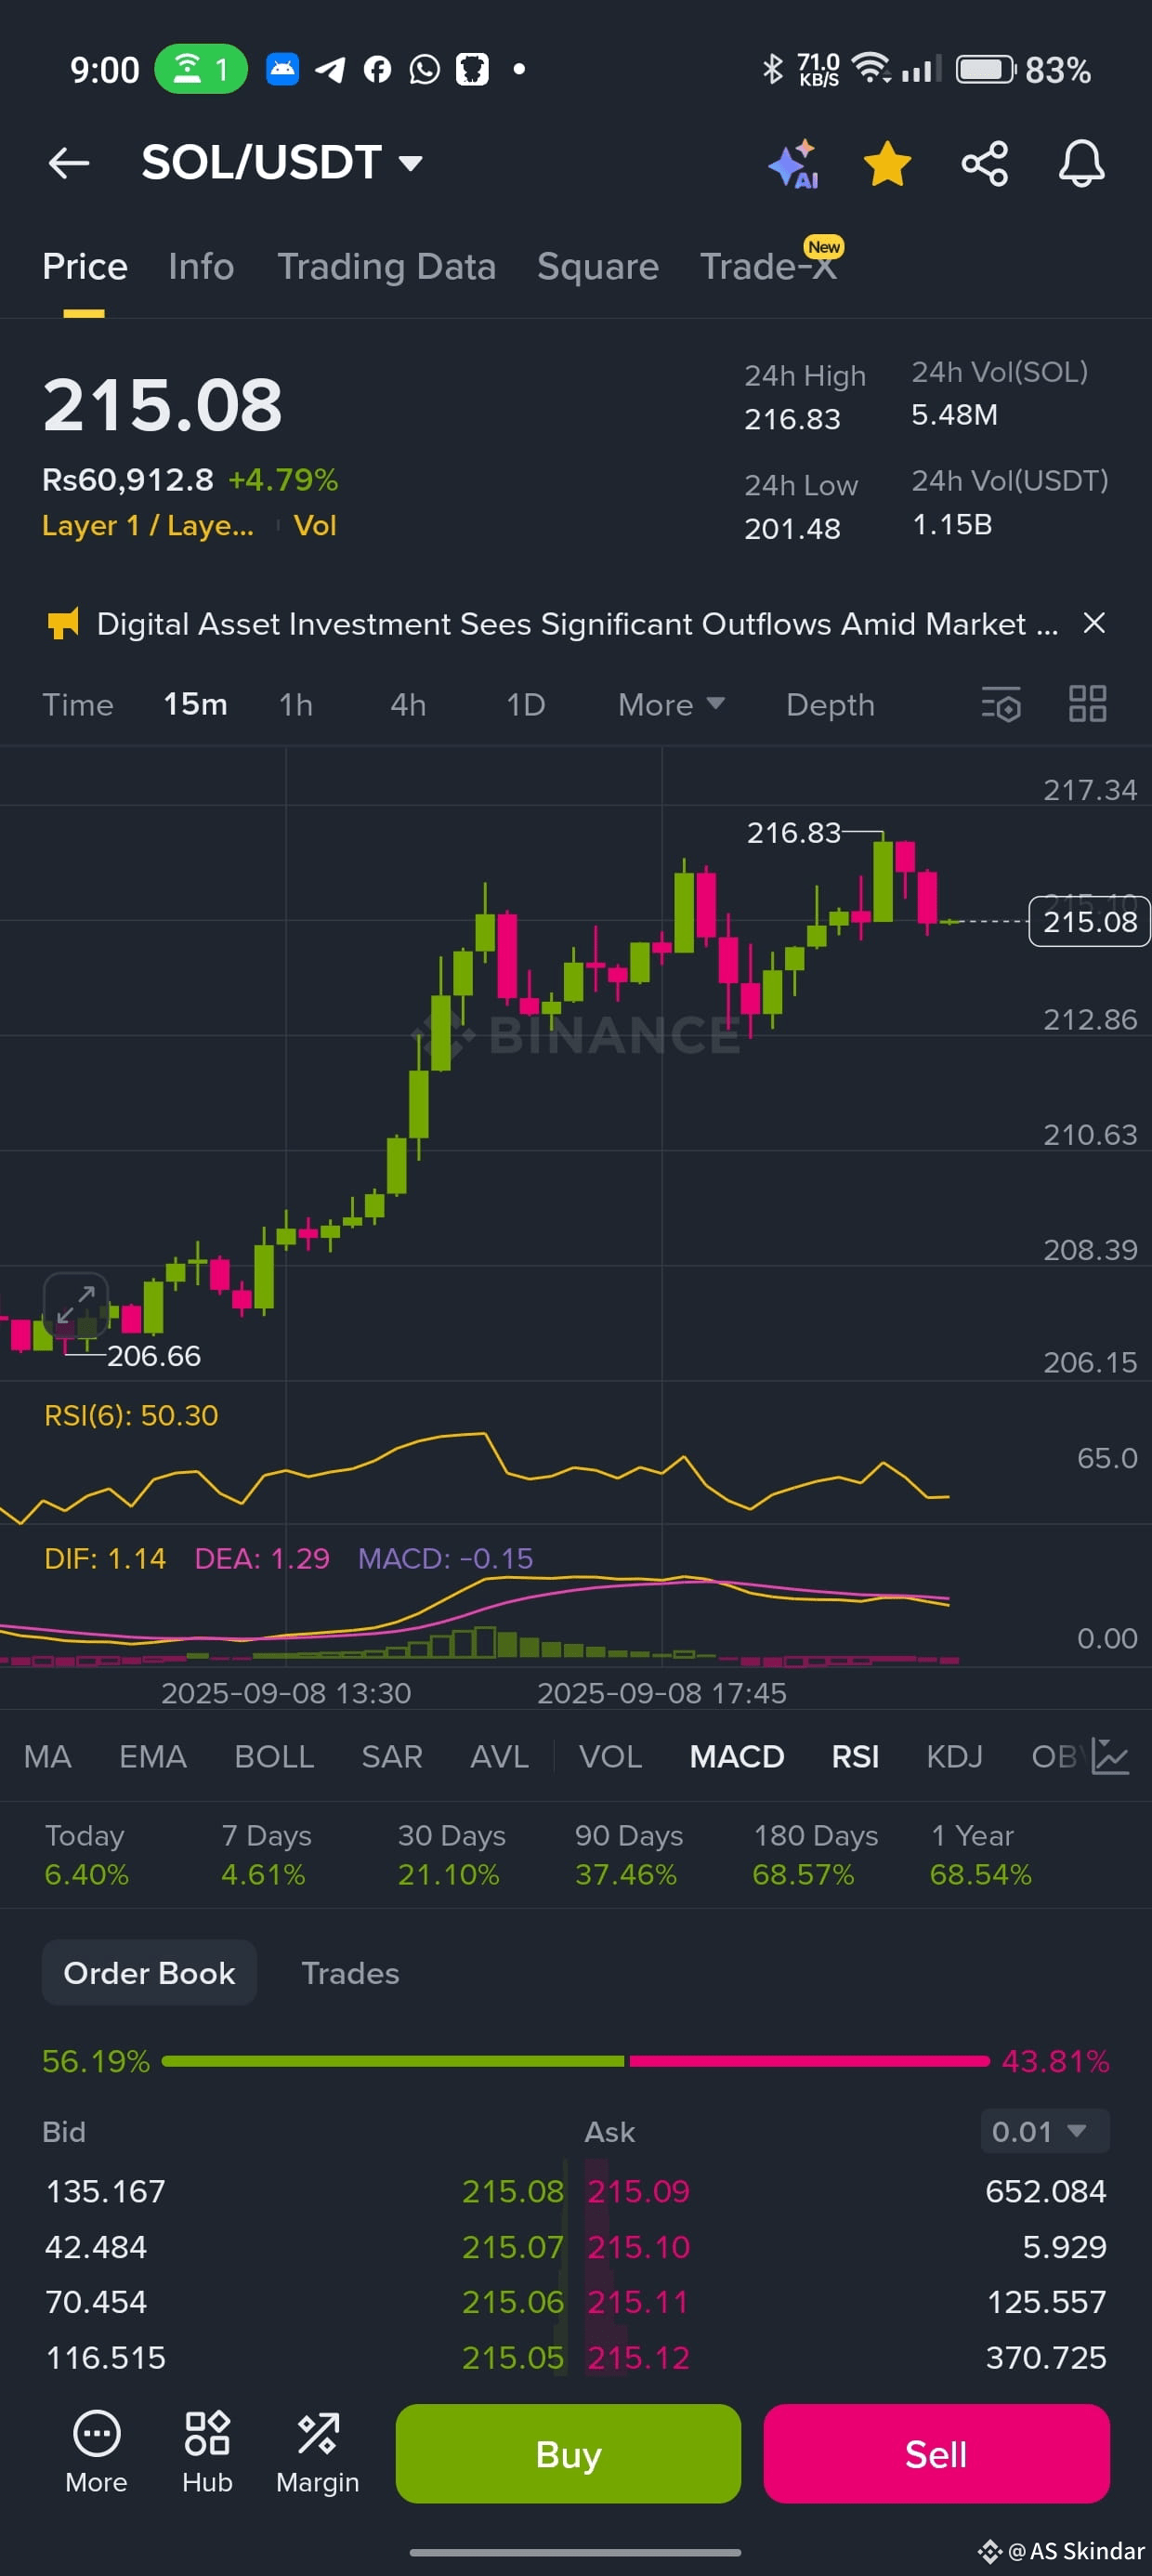Image resolution: width=1152 pixels, height=2576 pixels.
Task: Expand the More intervals dropdown
Action: pyautogui.click(x=671, y=705)
